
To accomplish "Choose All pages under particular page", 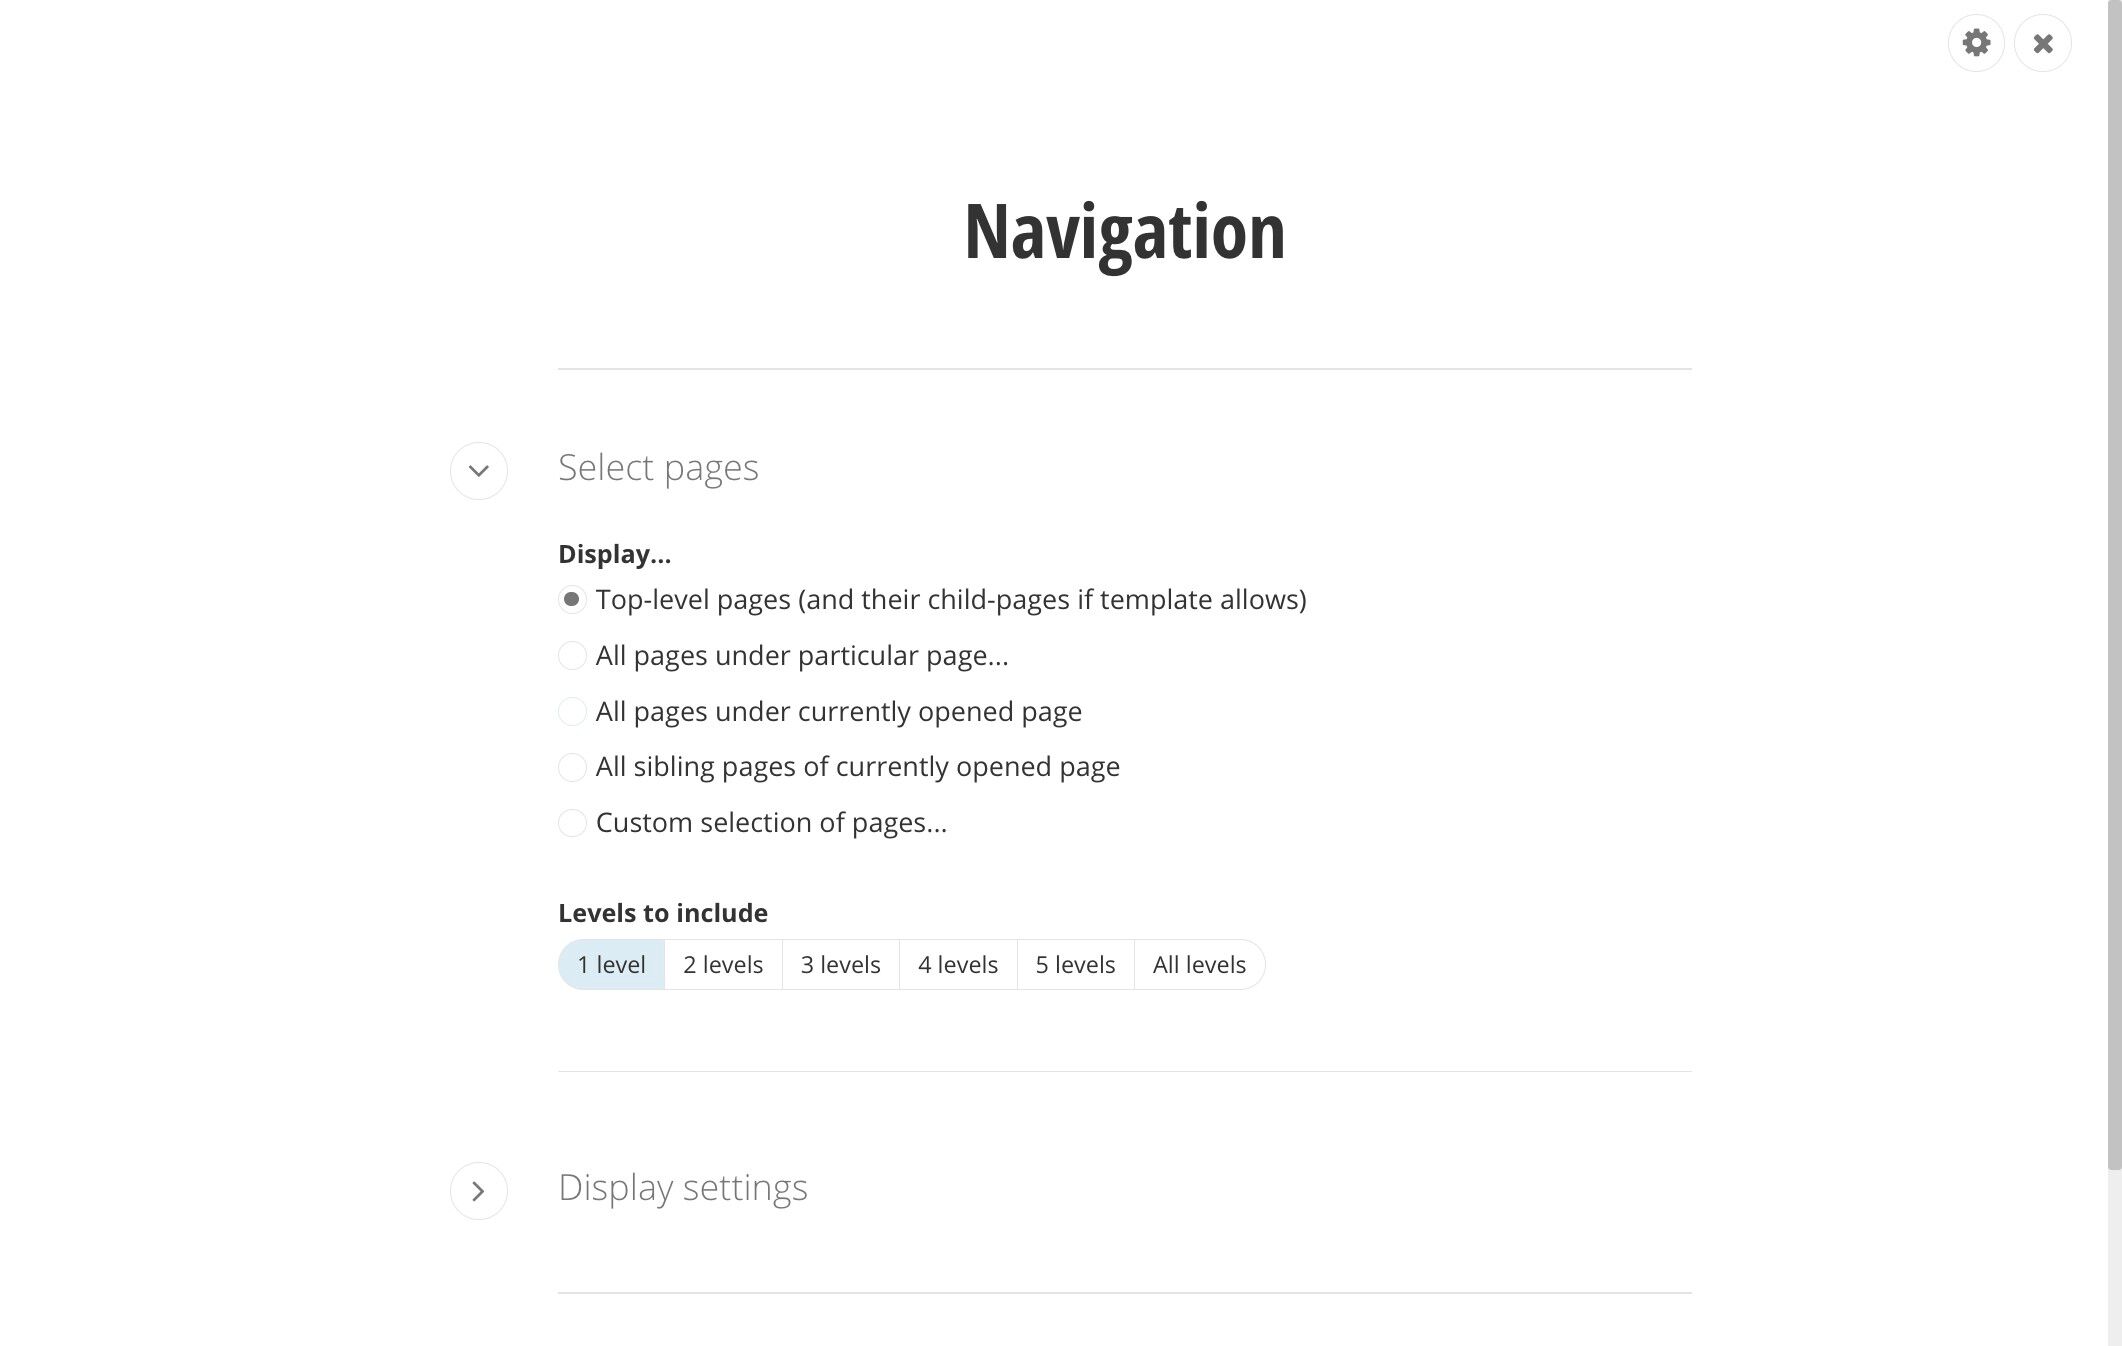I will click(x=572, y=656).
